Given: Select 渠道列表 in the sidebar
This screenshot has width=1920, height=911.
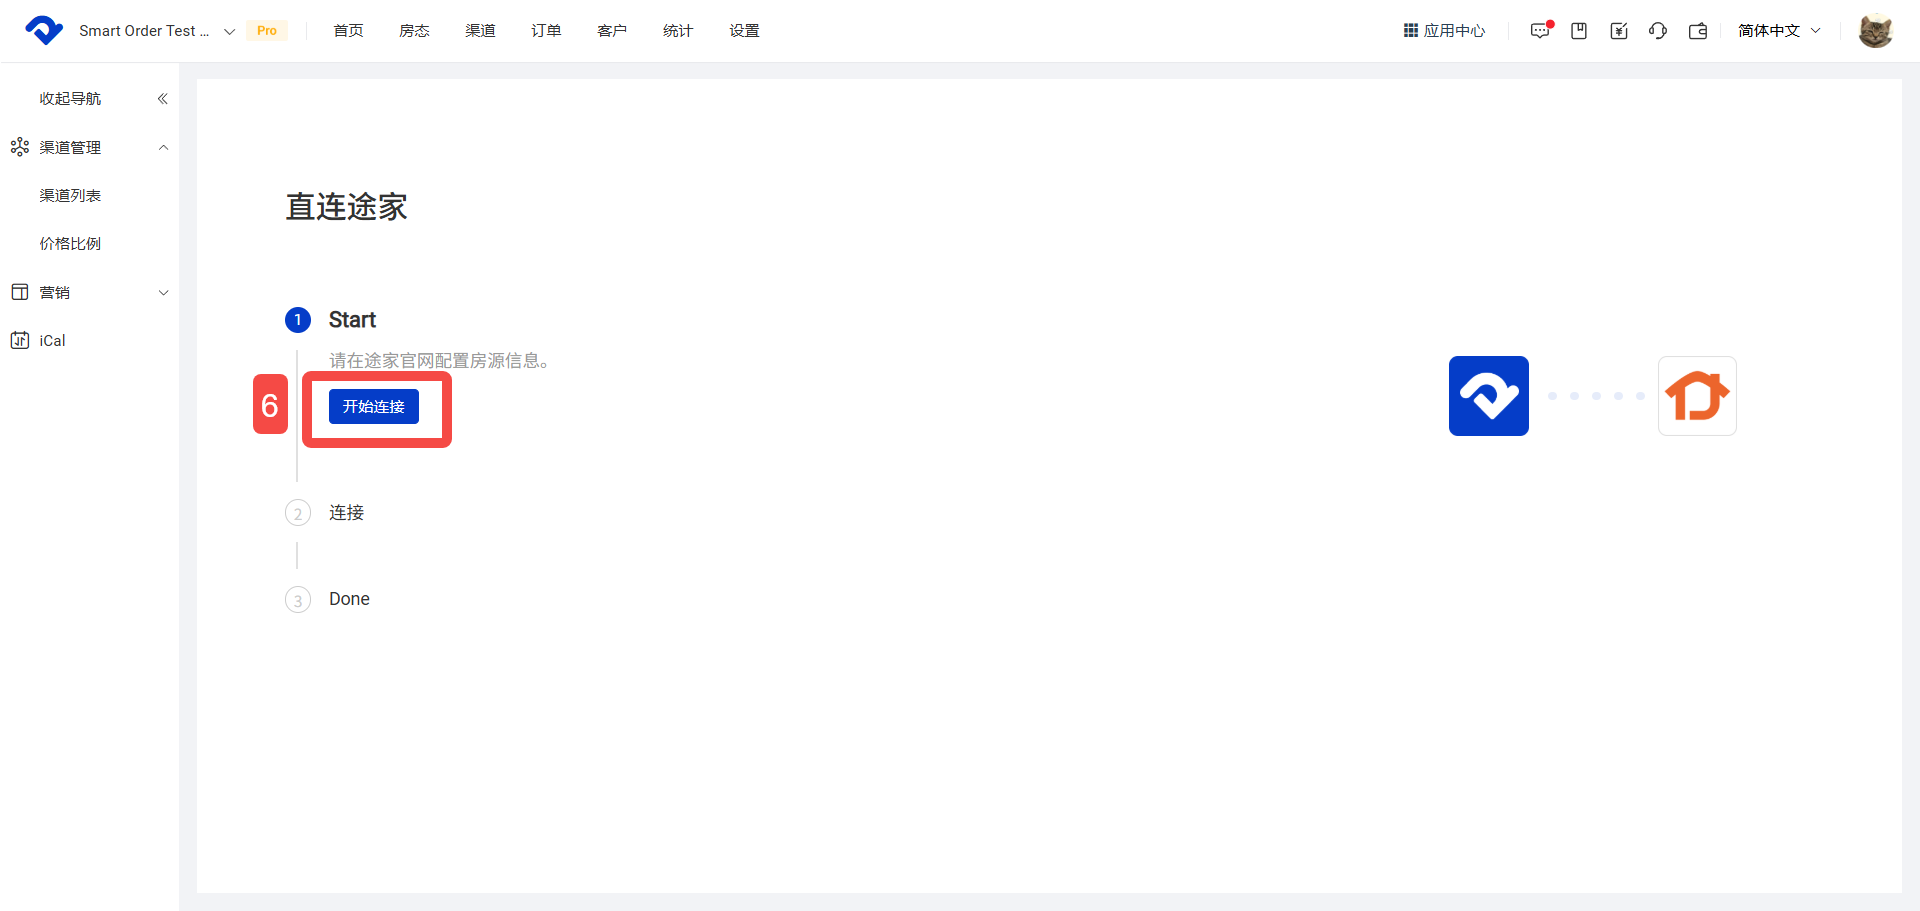Looking at the screenshot, I should pyautogui.click(x=70, y=196).
